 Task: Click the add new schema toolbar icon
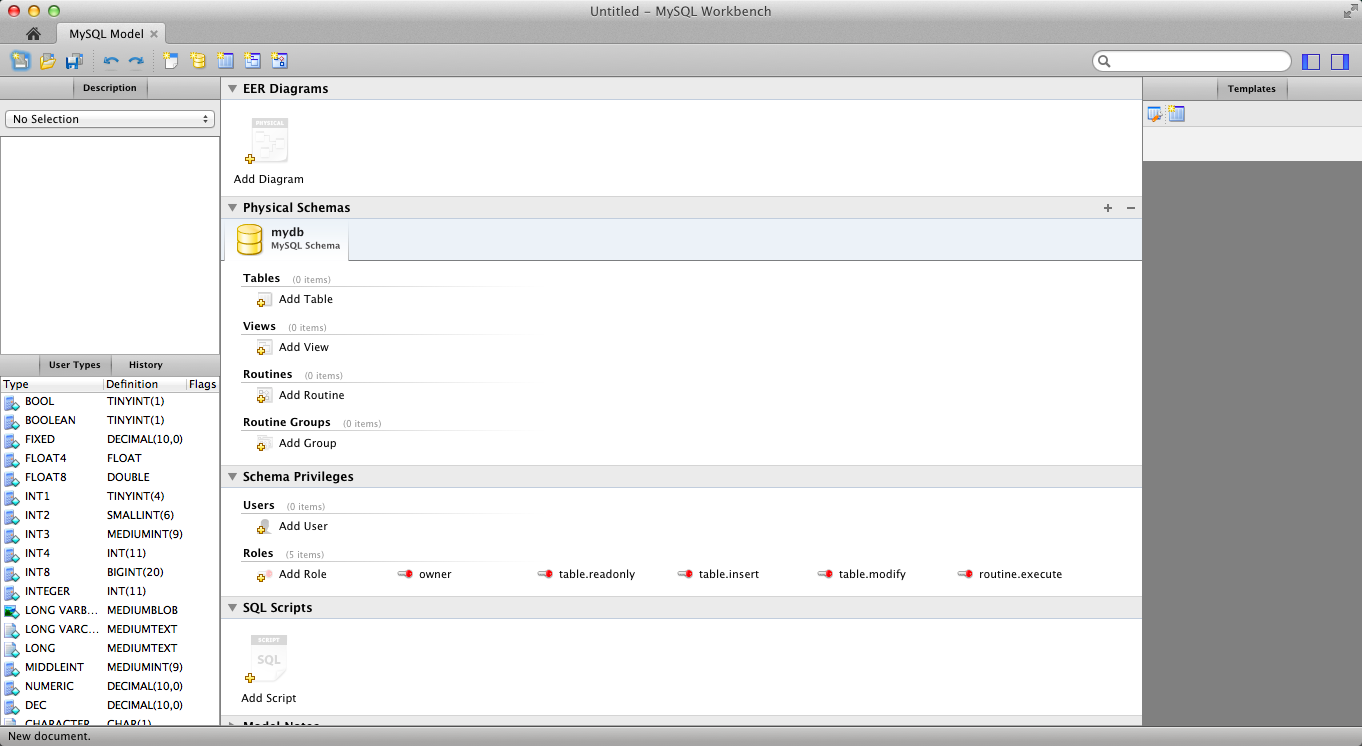[198, 61]
